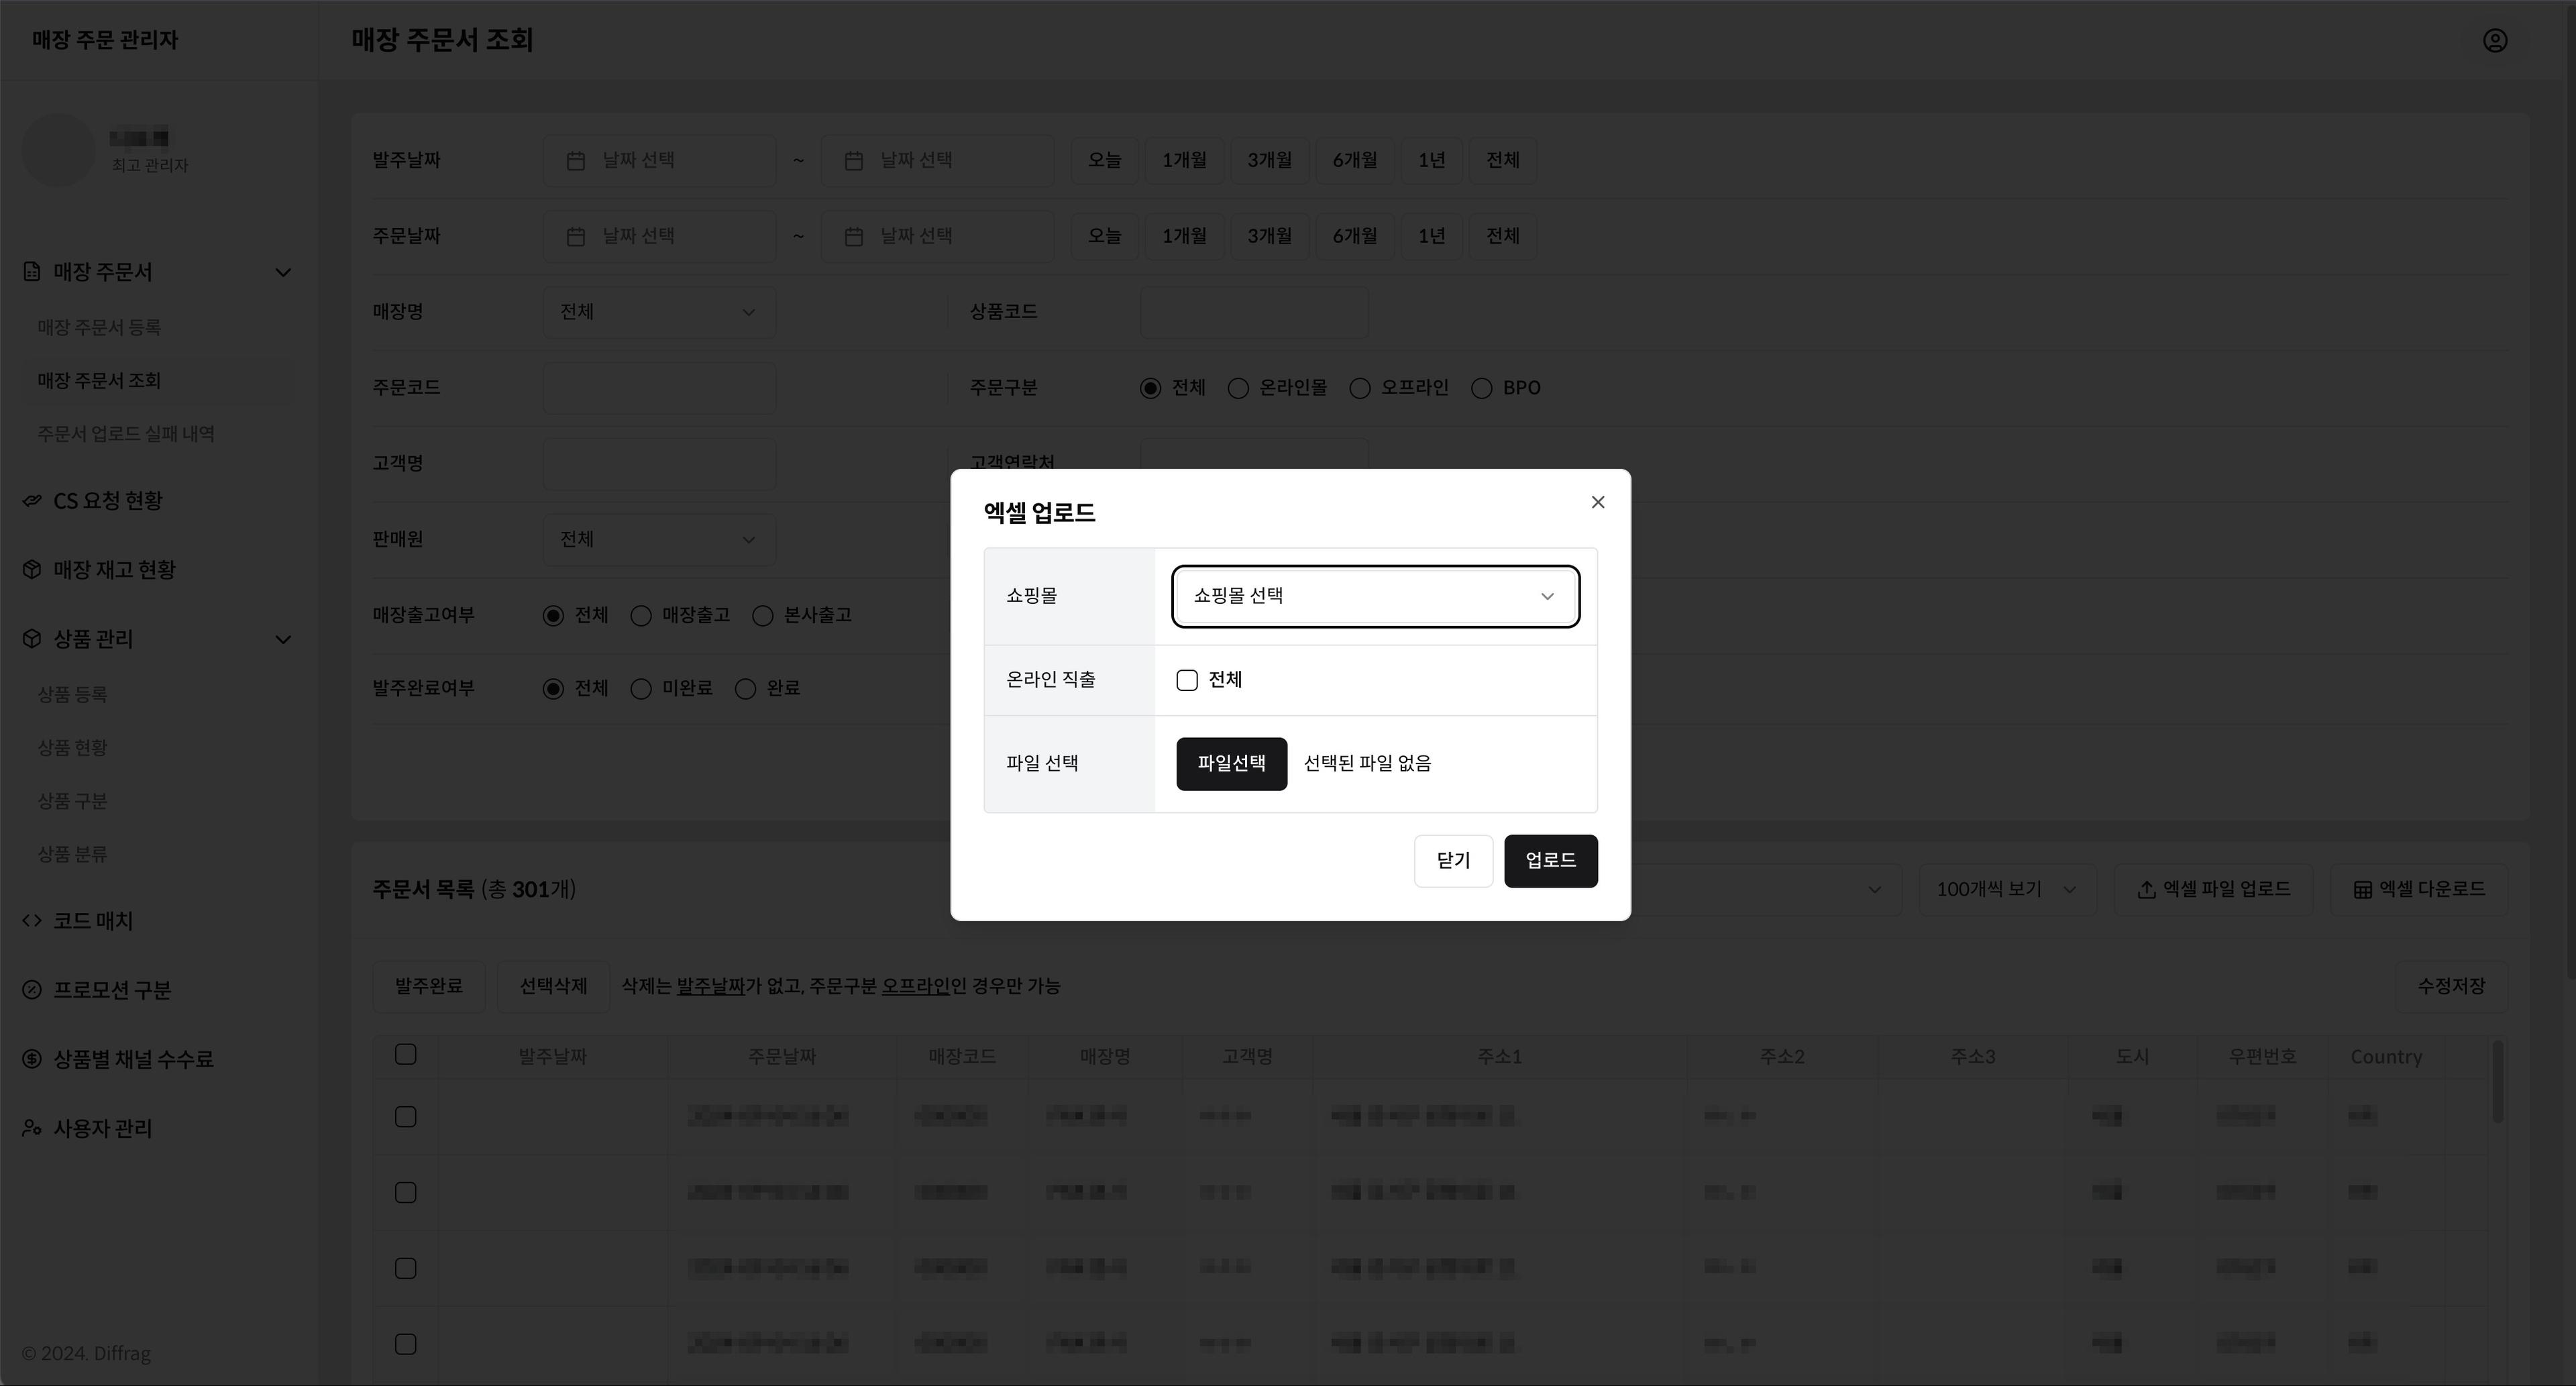Close the 엑셀 업로드 dialog with the X icon
Image resolution: width=2576 pixels, height=1386 pixels.
[x=1597, y=502]
